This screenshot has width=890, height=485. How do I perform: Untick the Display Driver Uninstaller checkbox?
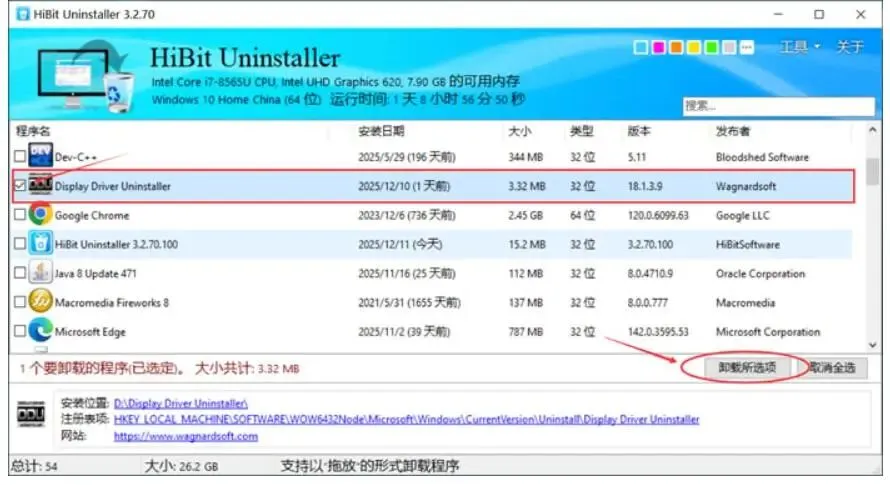point(20,186)
